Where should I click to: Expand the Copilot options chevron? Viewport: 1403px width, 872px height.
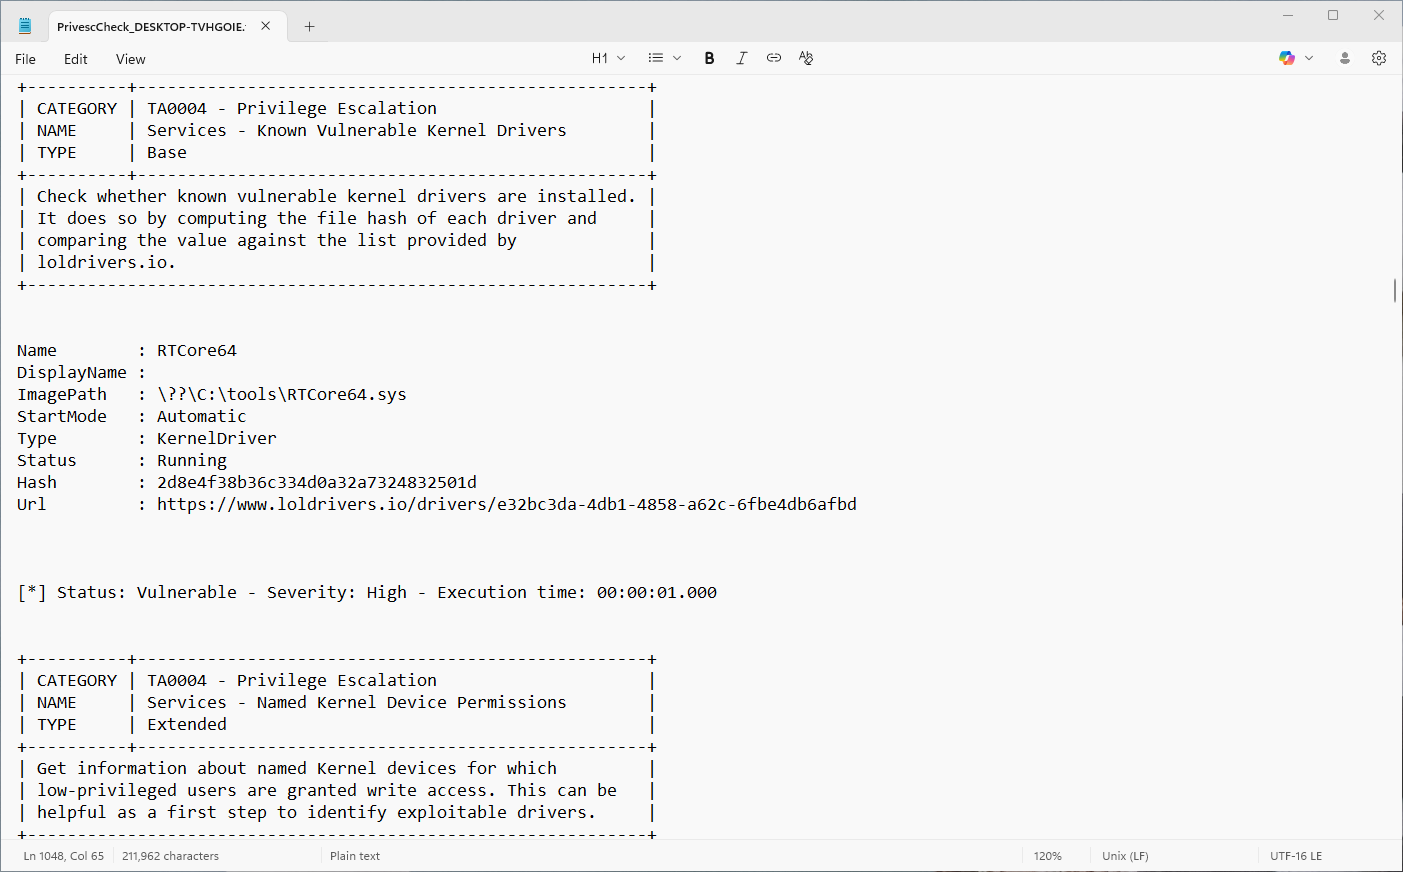point(1310,58)
